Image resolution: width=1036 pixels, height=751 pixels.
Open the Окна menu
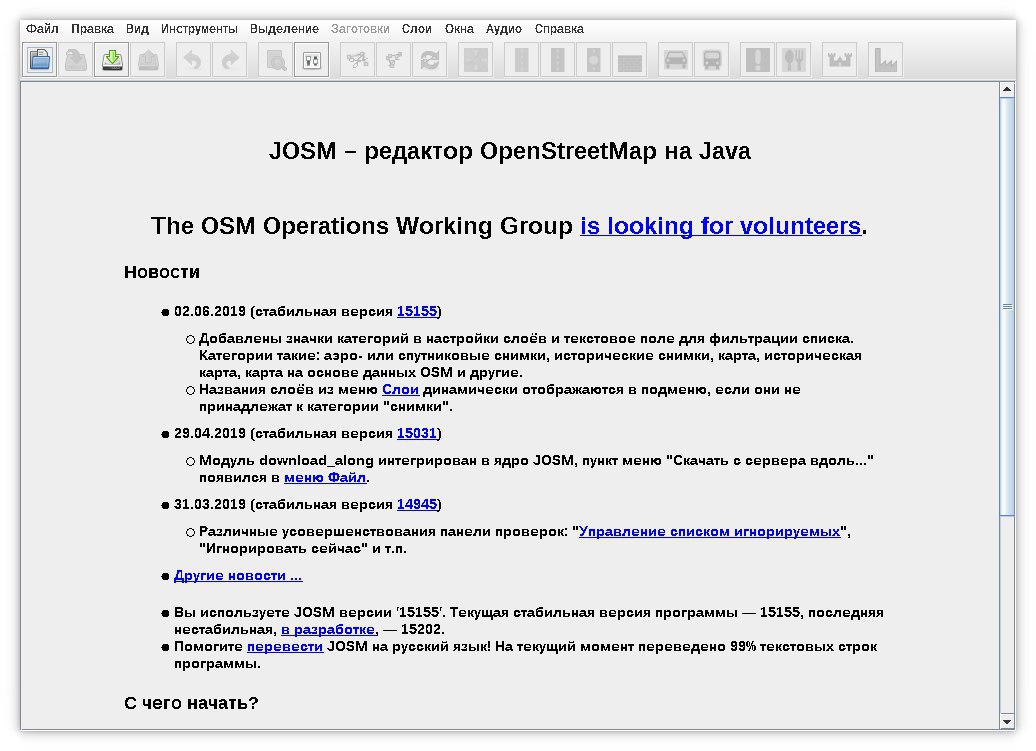coord(459,28)
